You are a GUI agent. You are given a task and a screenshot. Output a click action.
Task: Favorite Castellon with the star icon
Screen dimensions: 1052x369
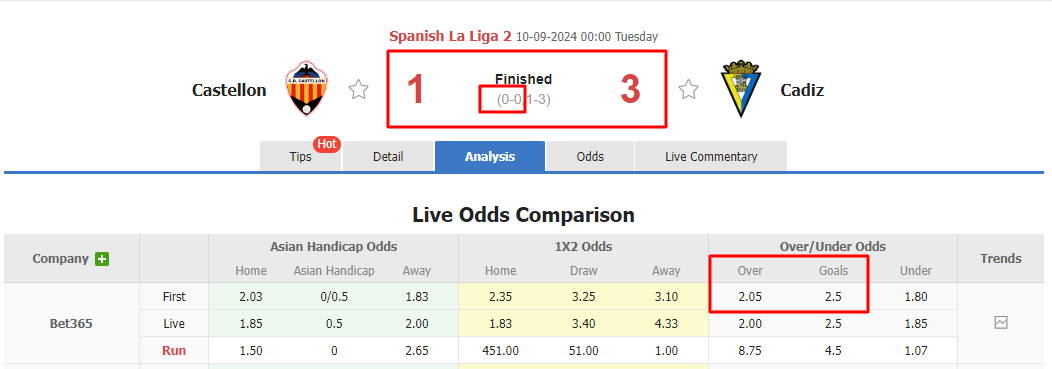click(x=359, y=89)
